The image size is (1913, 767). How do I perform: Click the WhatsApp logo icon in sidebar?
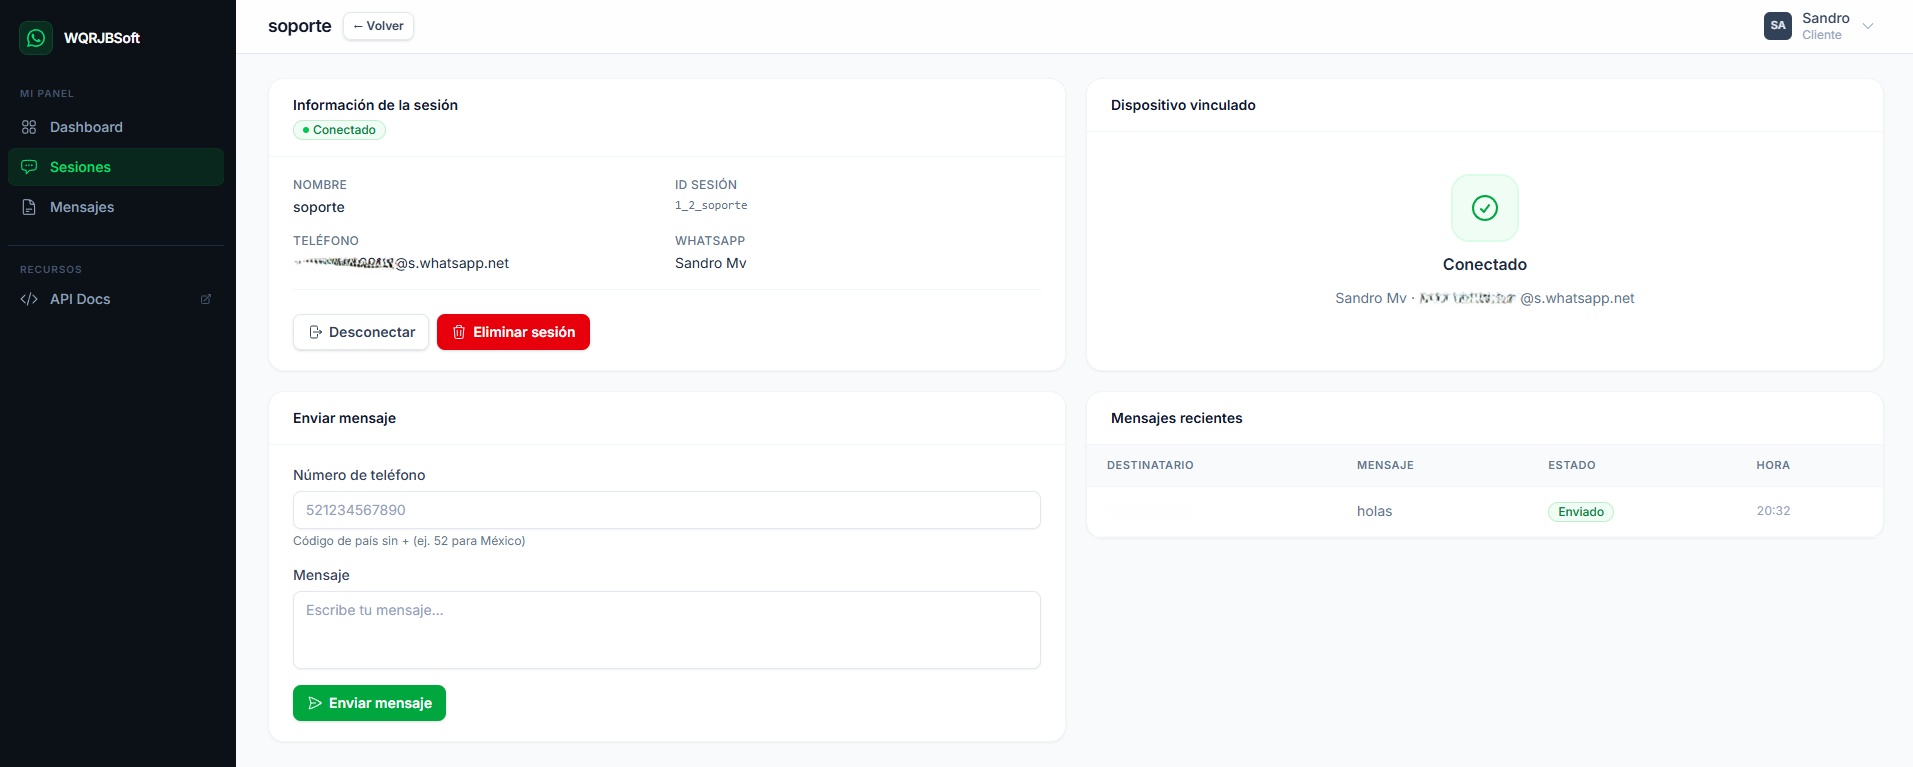click(x=36, y=38)
